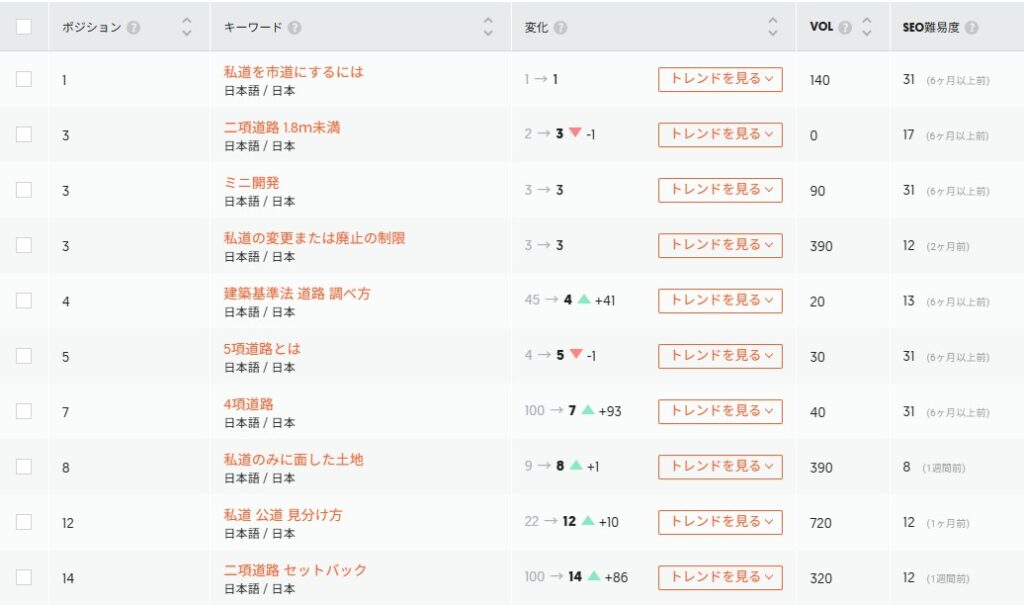The image size is (1024, 605).
Task: Sort by VOL column arrows
Action: point(867,27)
